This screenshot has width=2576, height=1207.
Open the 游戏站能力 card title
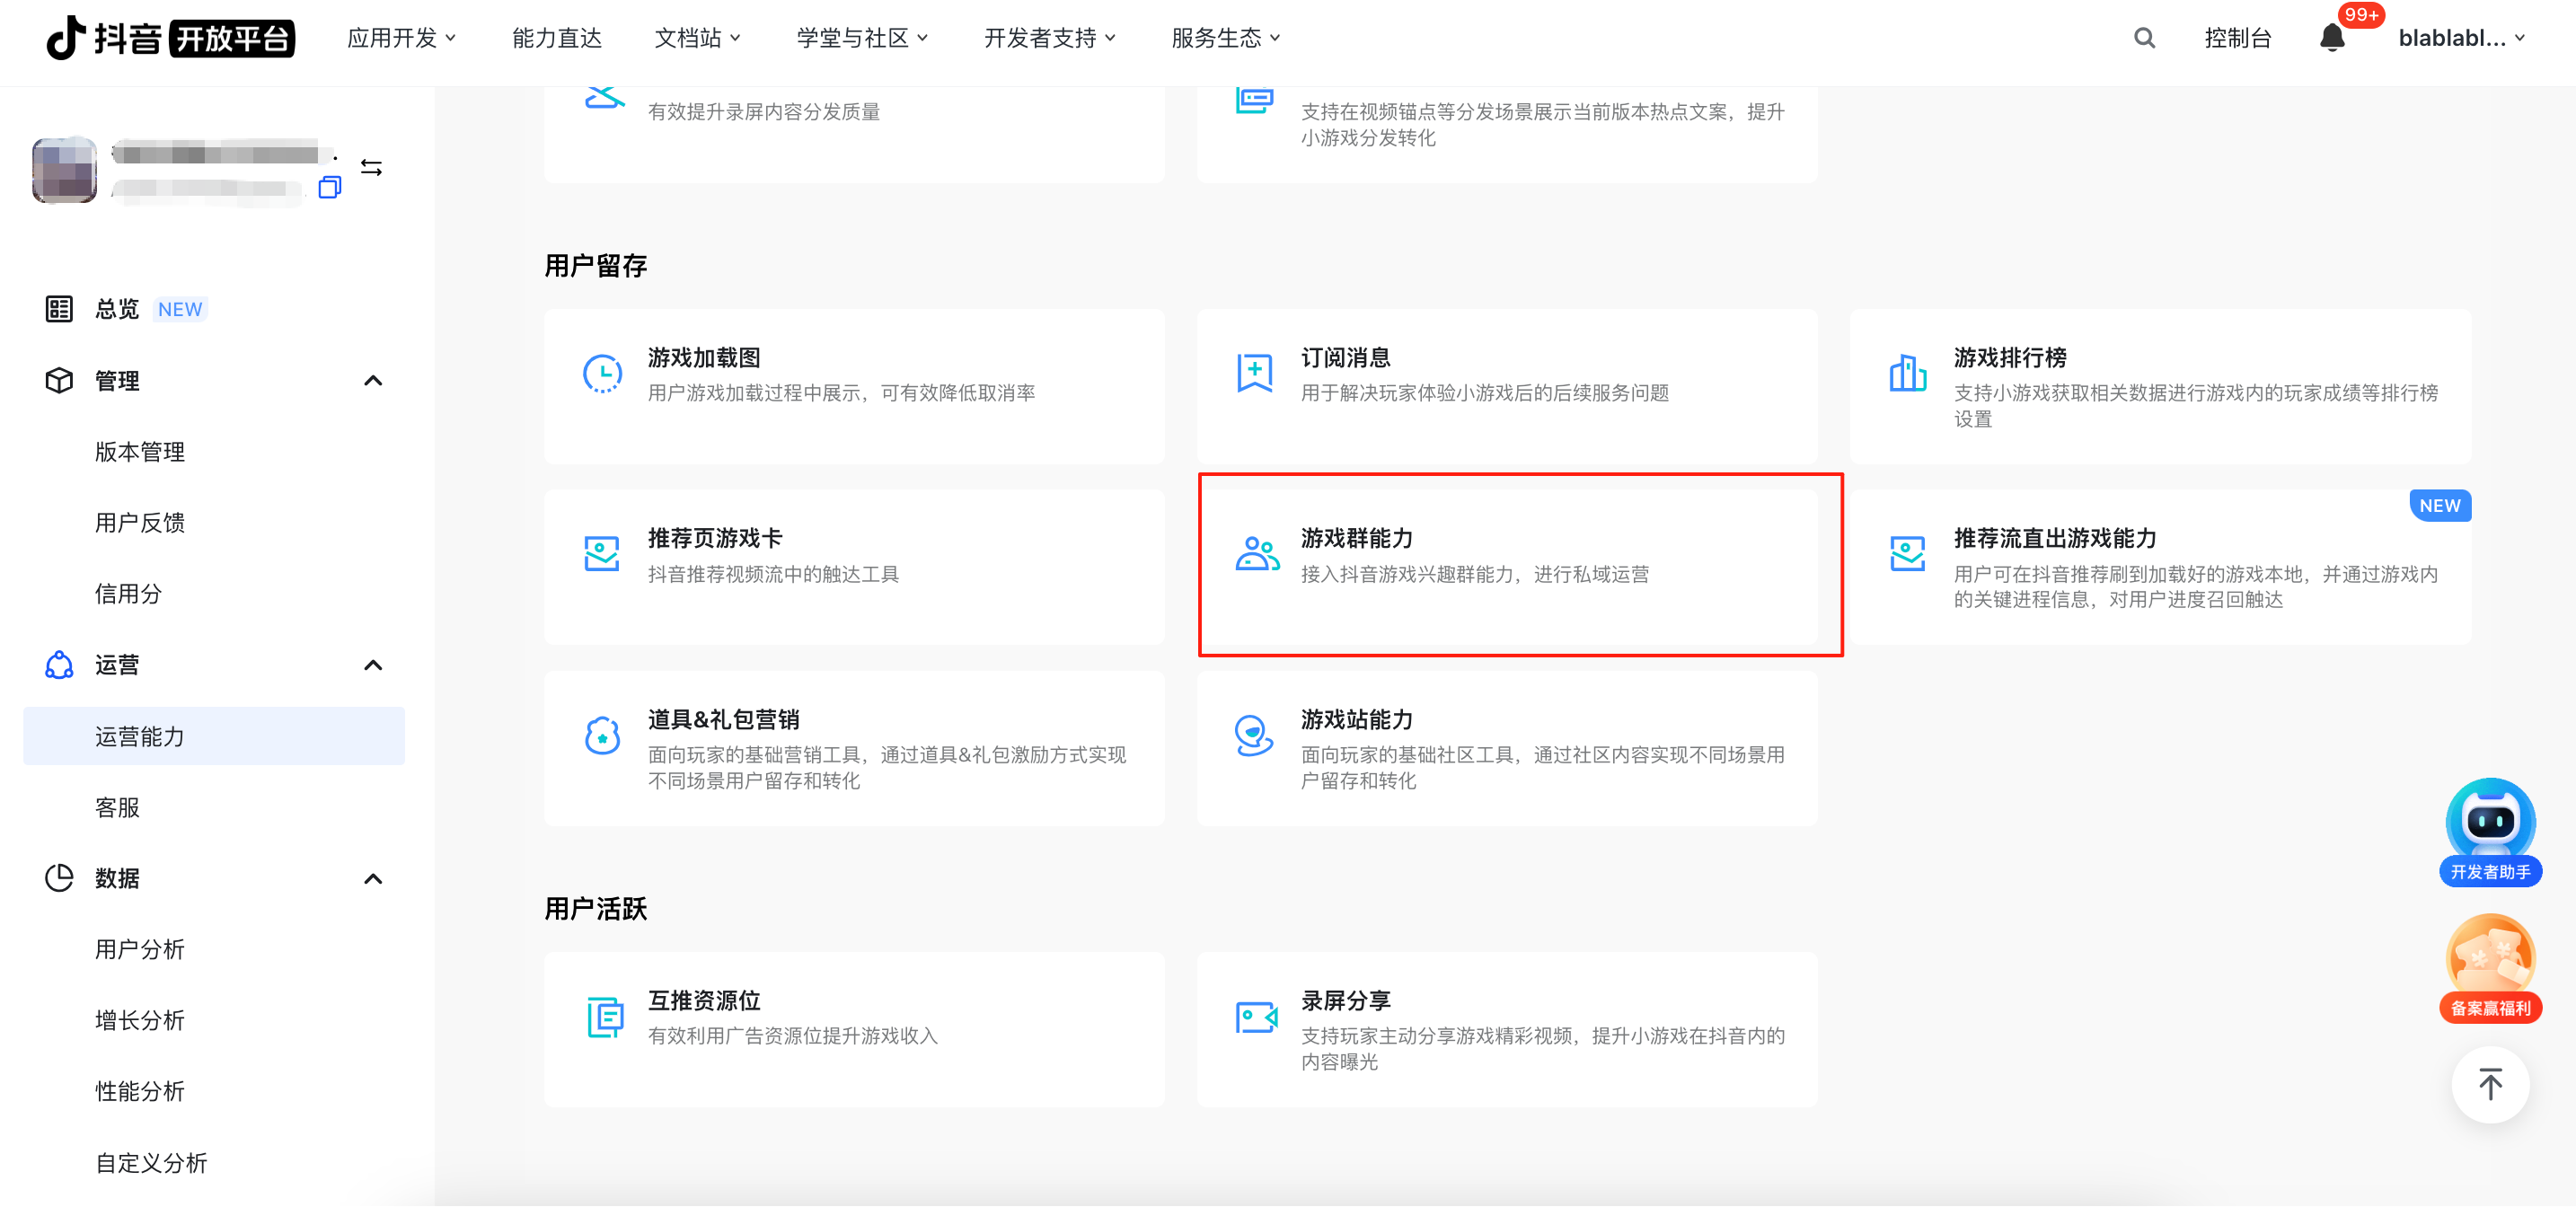(1357, 719)
